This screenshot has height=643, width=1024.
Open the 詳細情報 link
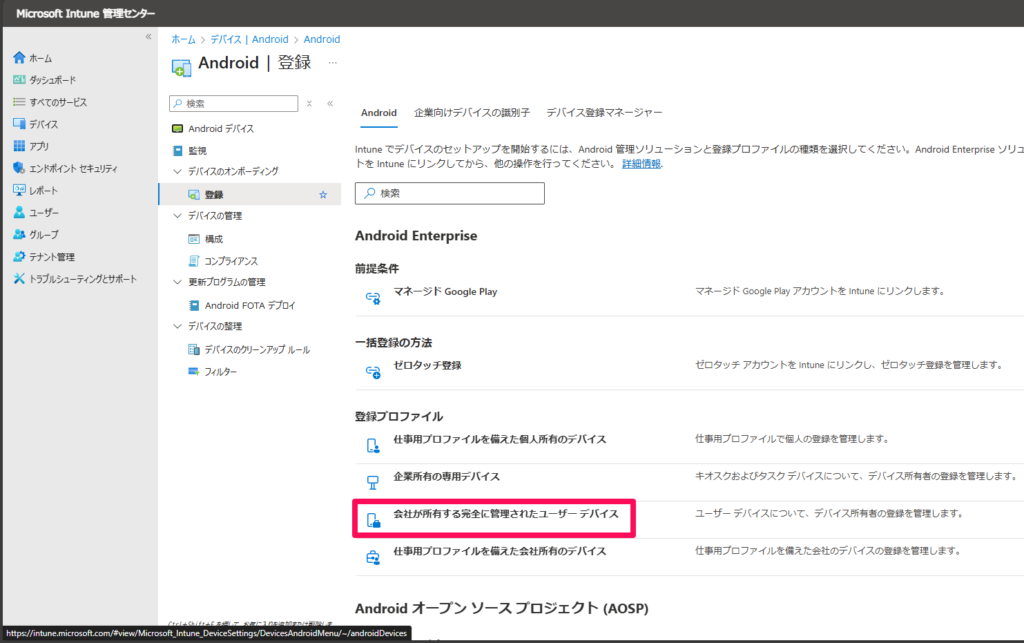pyautogui.click(x=641, y=164)
